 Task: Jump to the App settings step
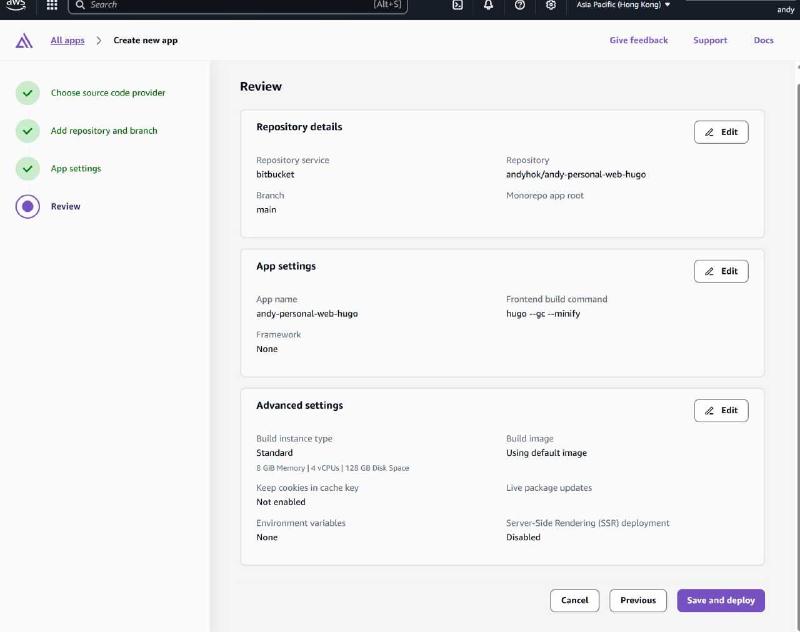[x=76, y=169]
